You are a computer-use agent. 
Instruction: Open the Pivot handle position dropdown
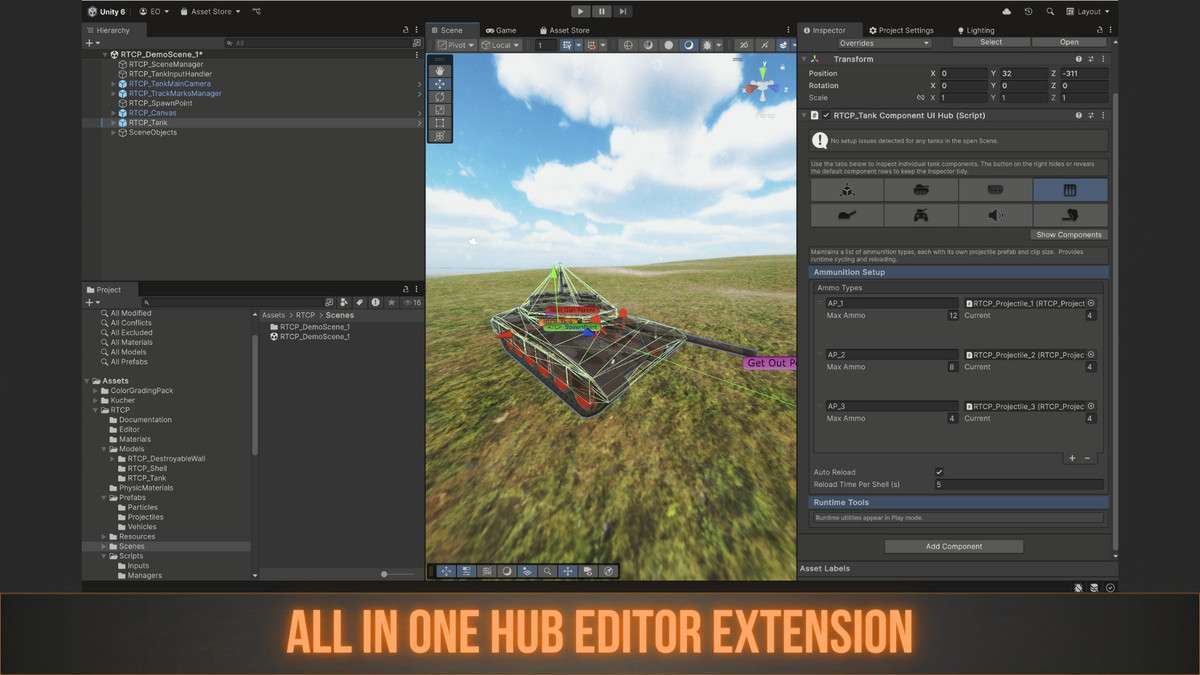tap(456, 45)
